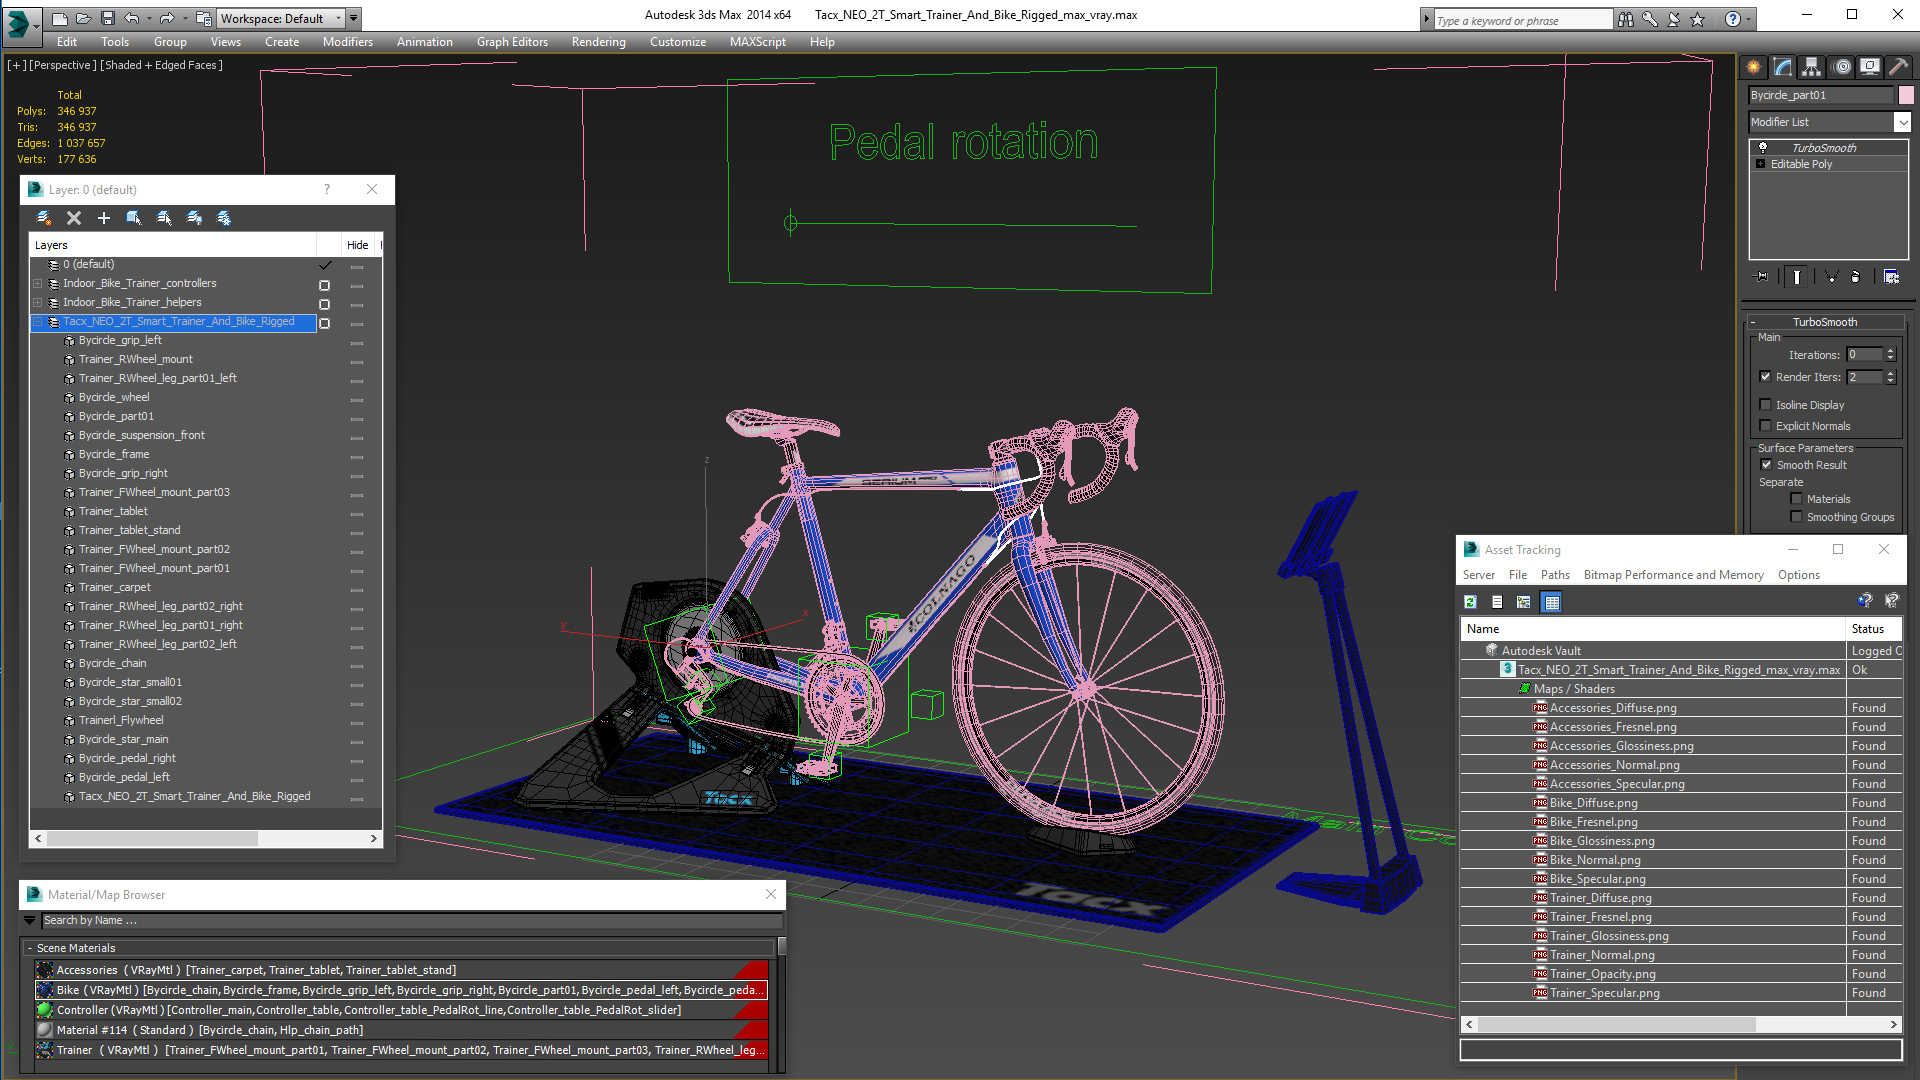
Task: Collapse the Scene Materials section
Action: (30, 948)
